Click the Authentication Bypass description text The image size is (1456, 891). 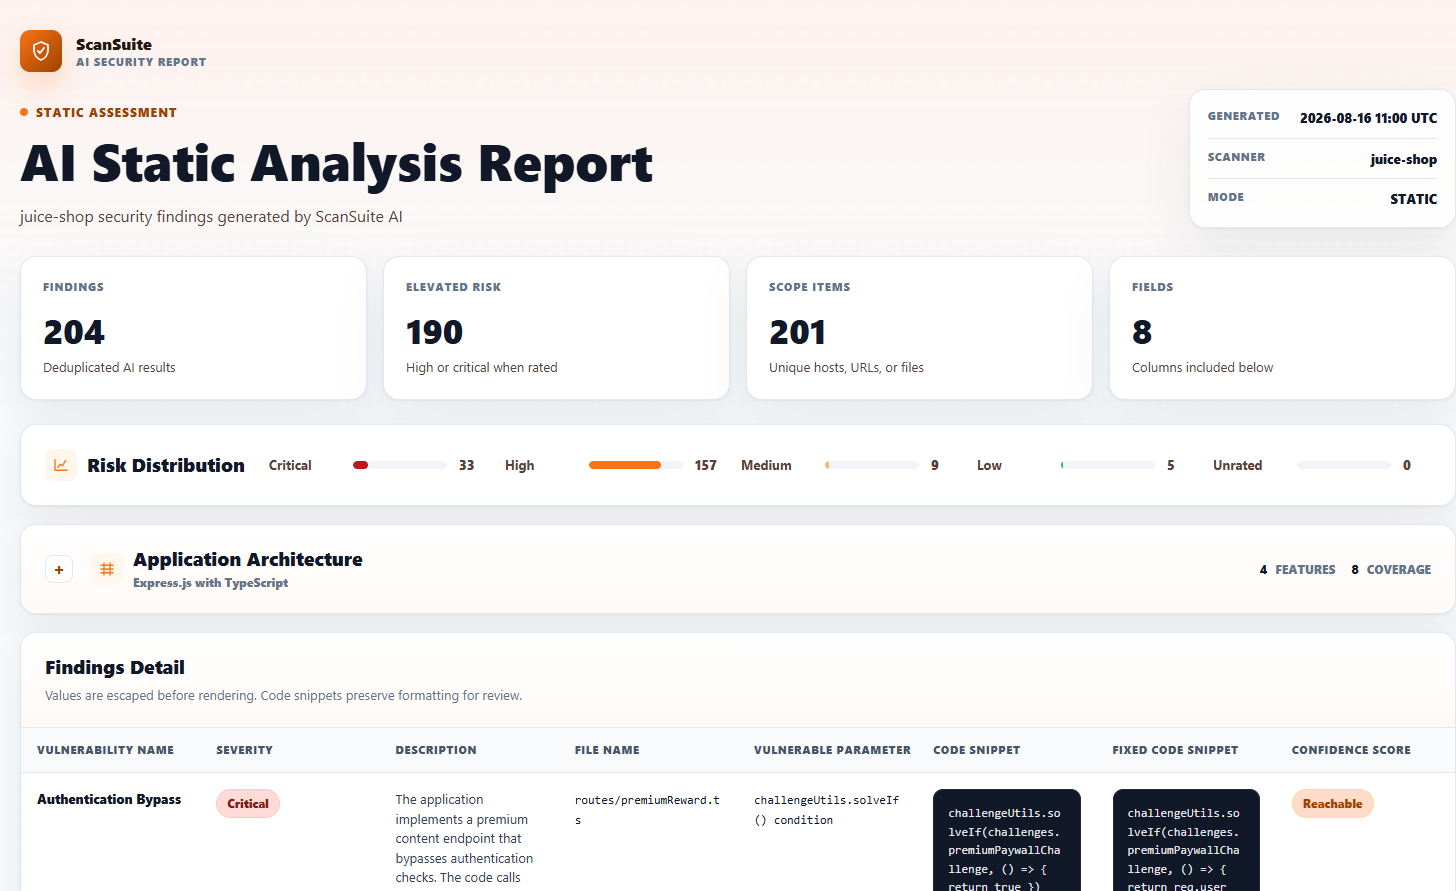pos(464,839)
